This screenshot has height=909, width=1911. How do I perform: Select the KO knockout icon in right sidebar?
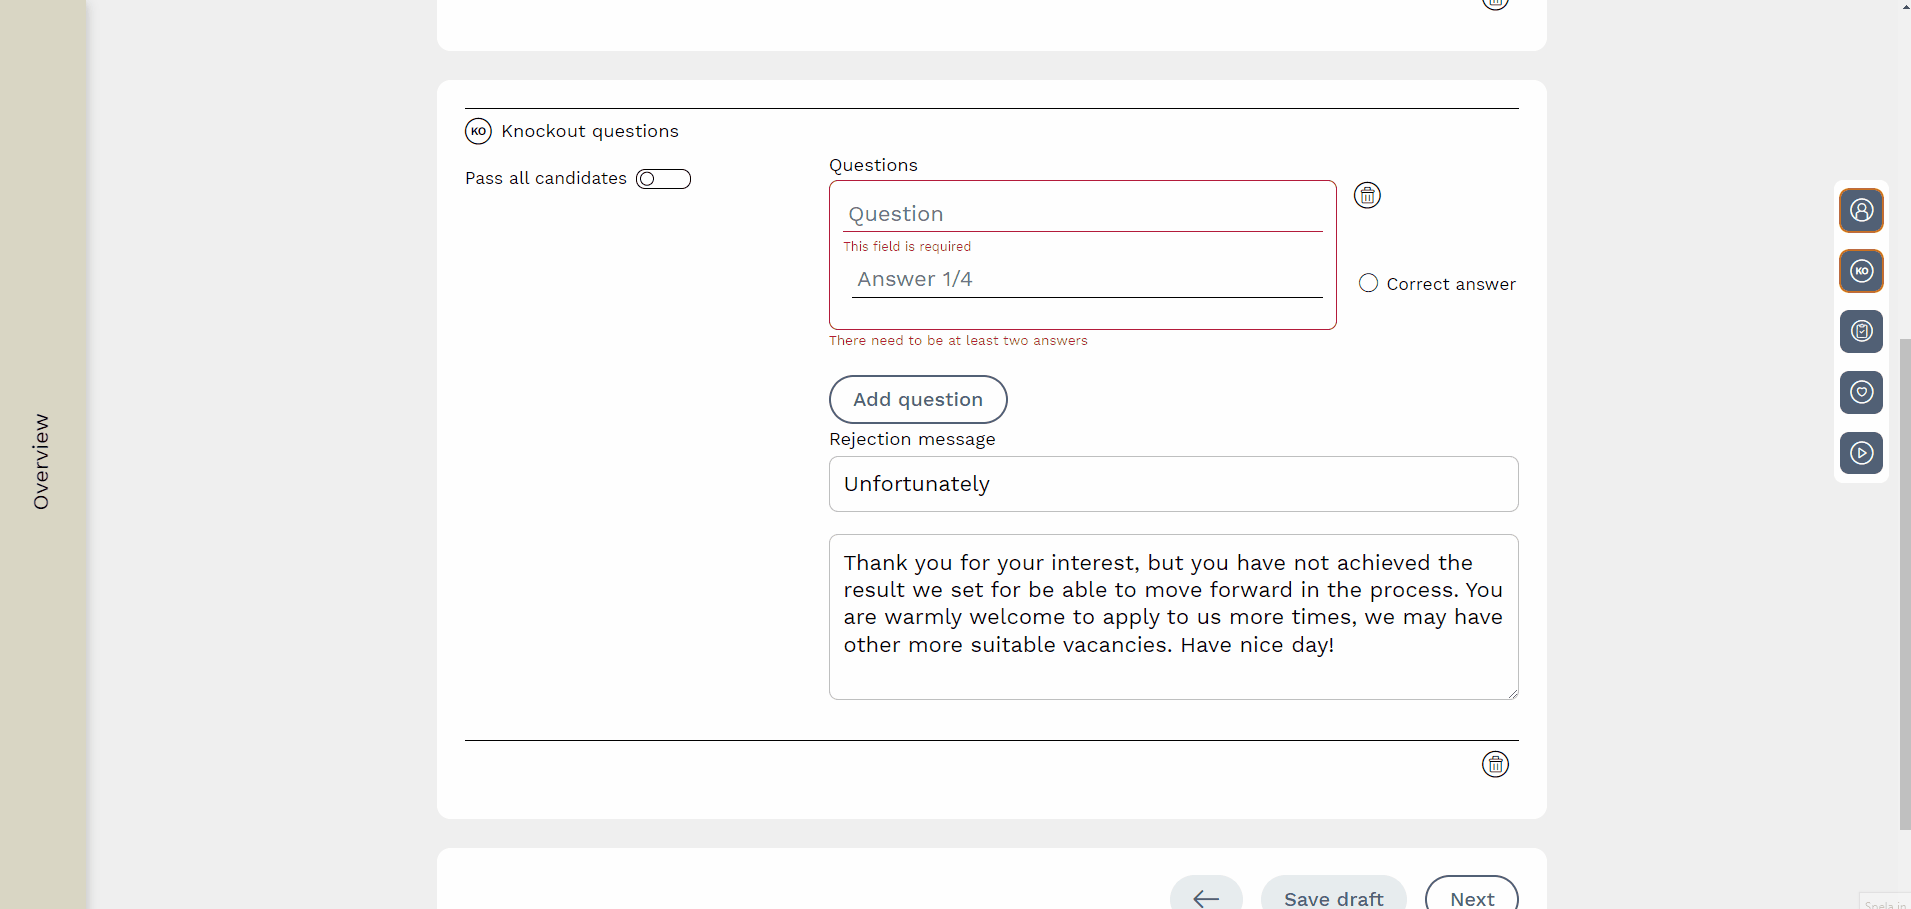(x=1861, y=271)
